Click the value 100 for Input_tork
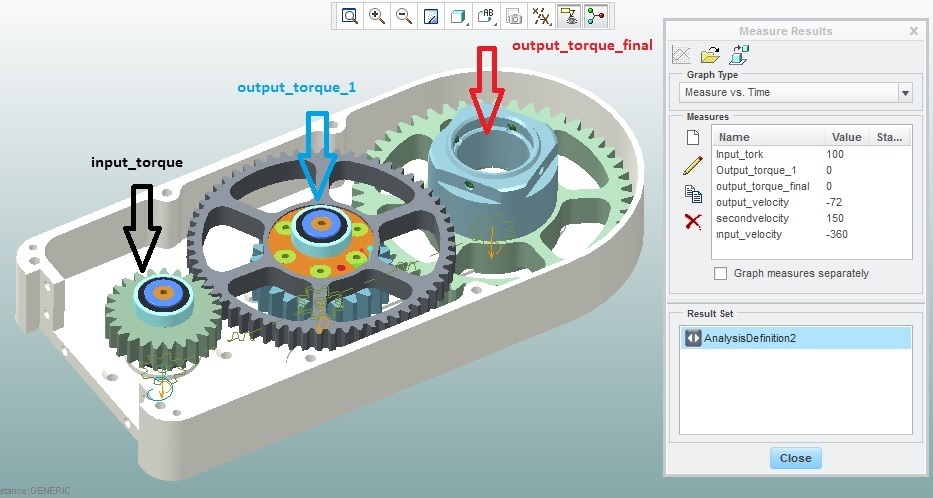This screenshot has height=498, width=933. click(x=835, y=154)
